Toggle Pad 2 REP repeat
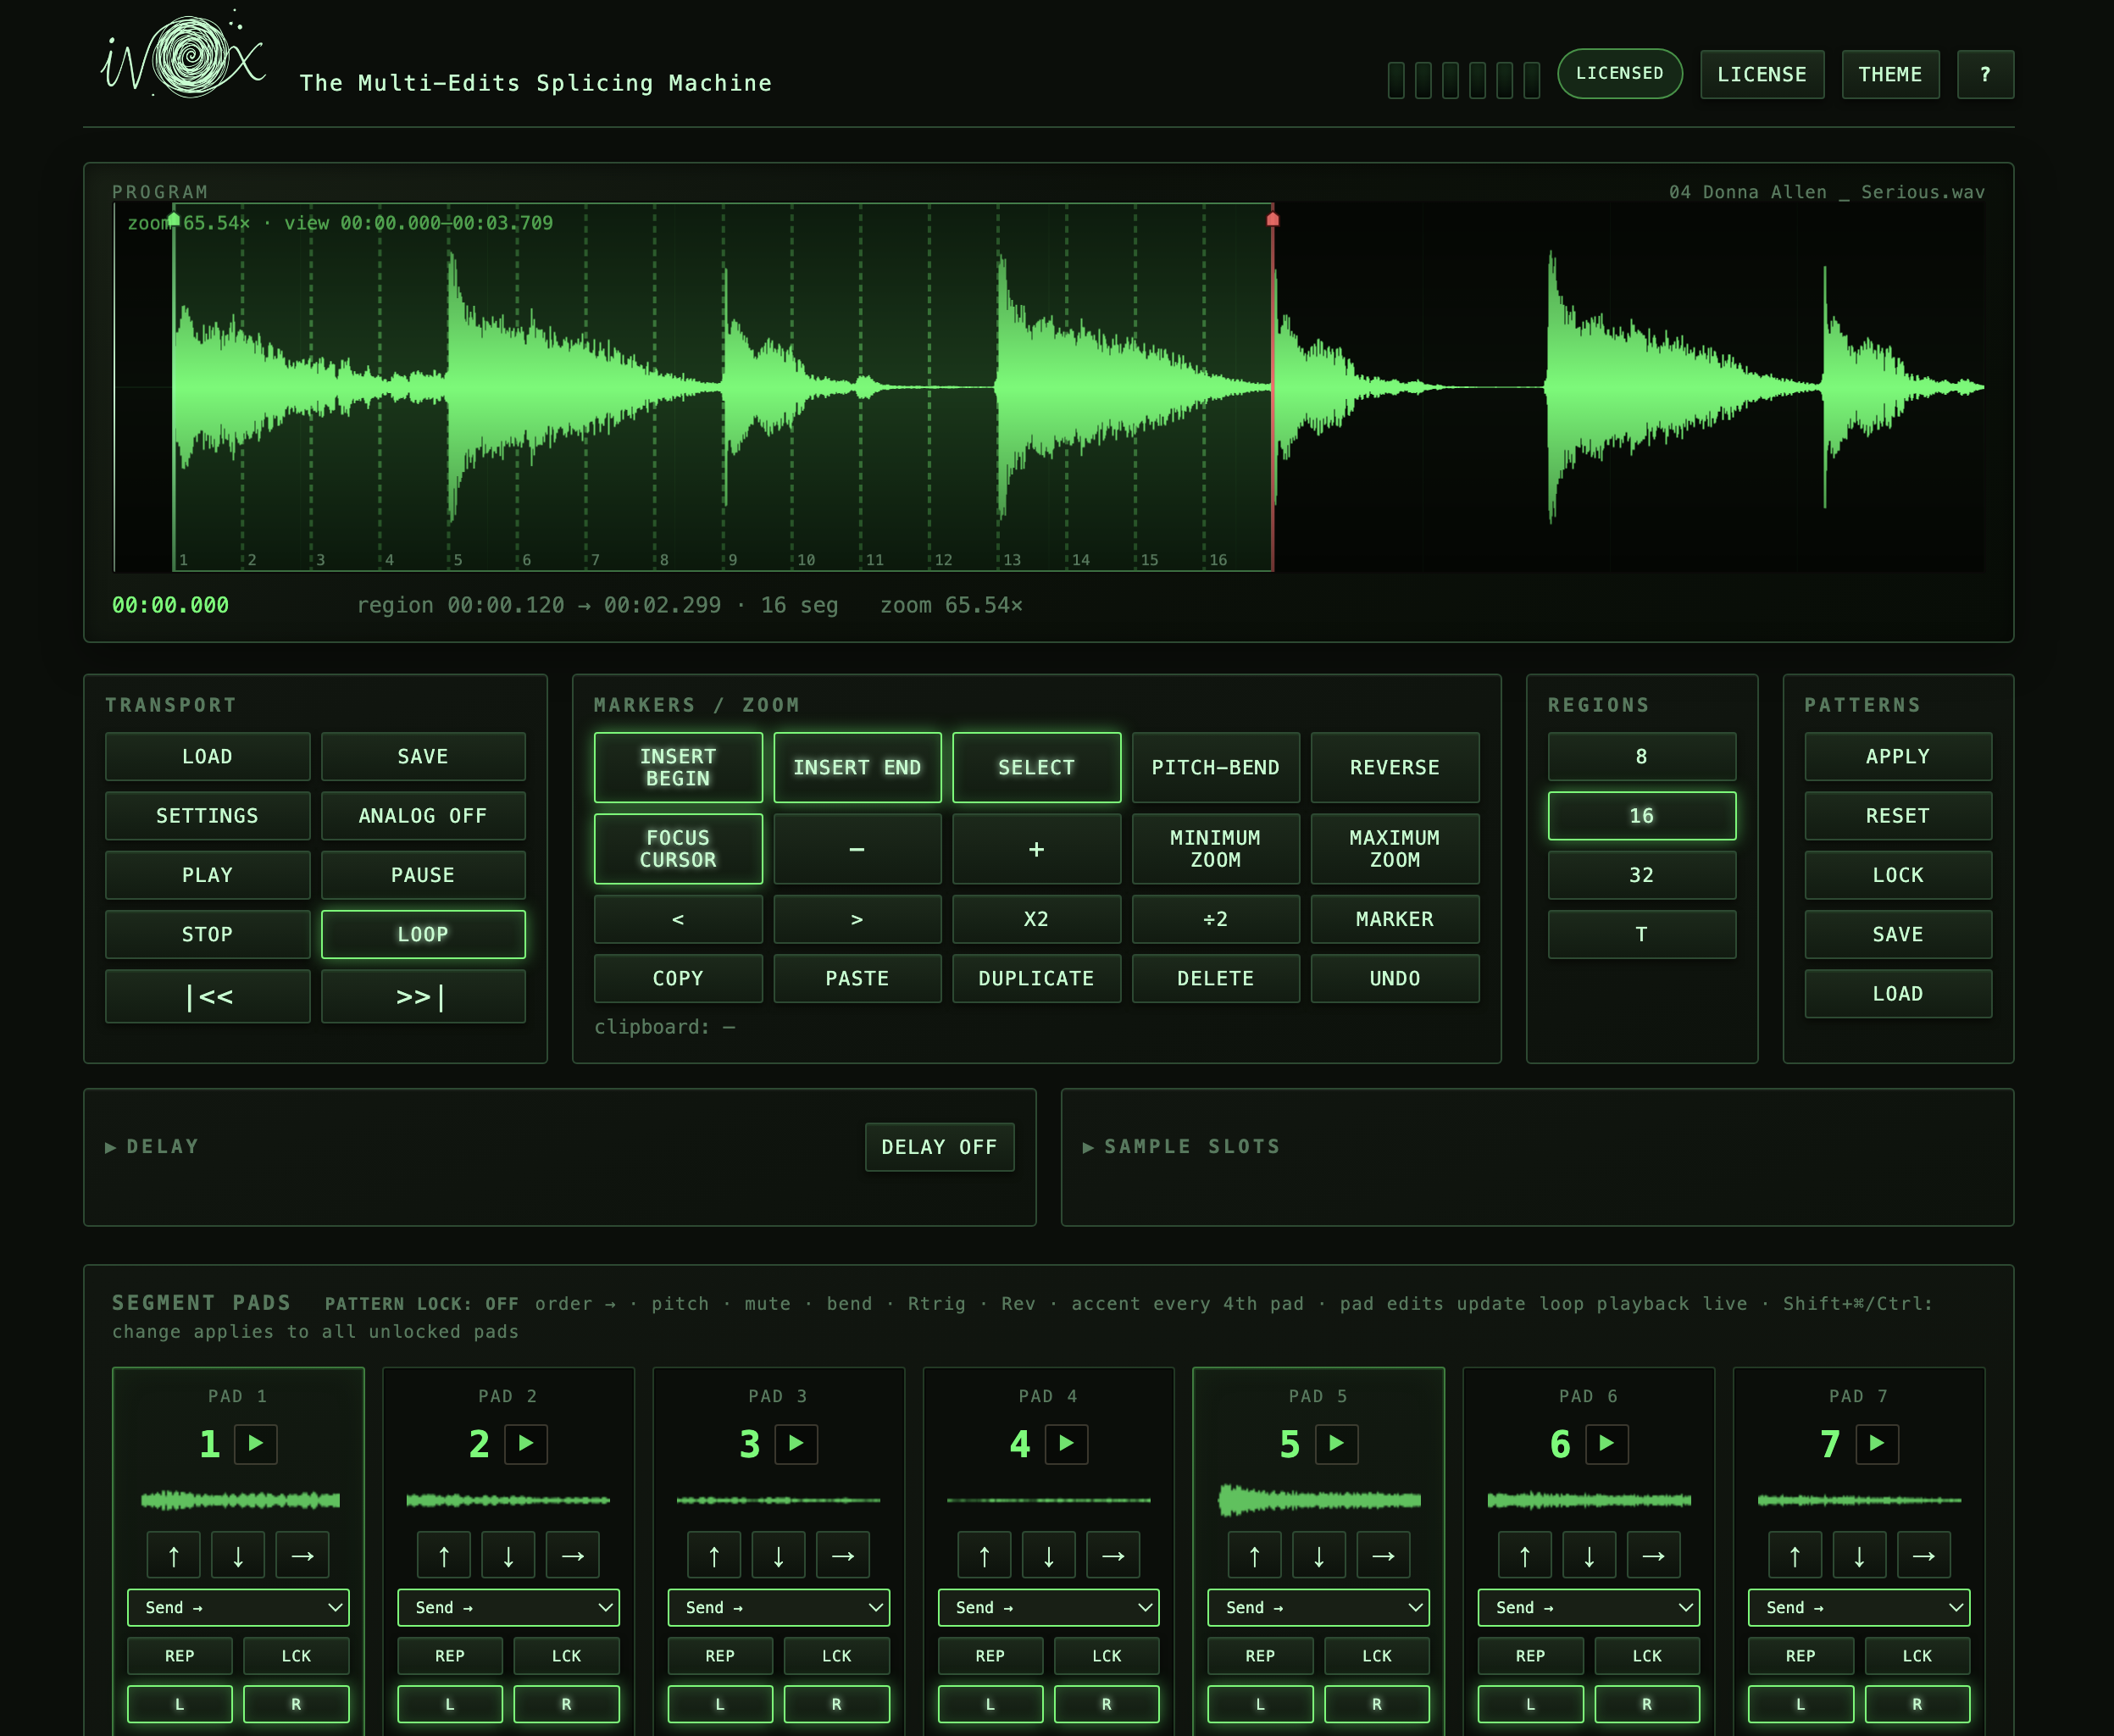Screen dimensions: 2114x1736 pyautogui.click(x=450, y=1656)
